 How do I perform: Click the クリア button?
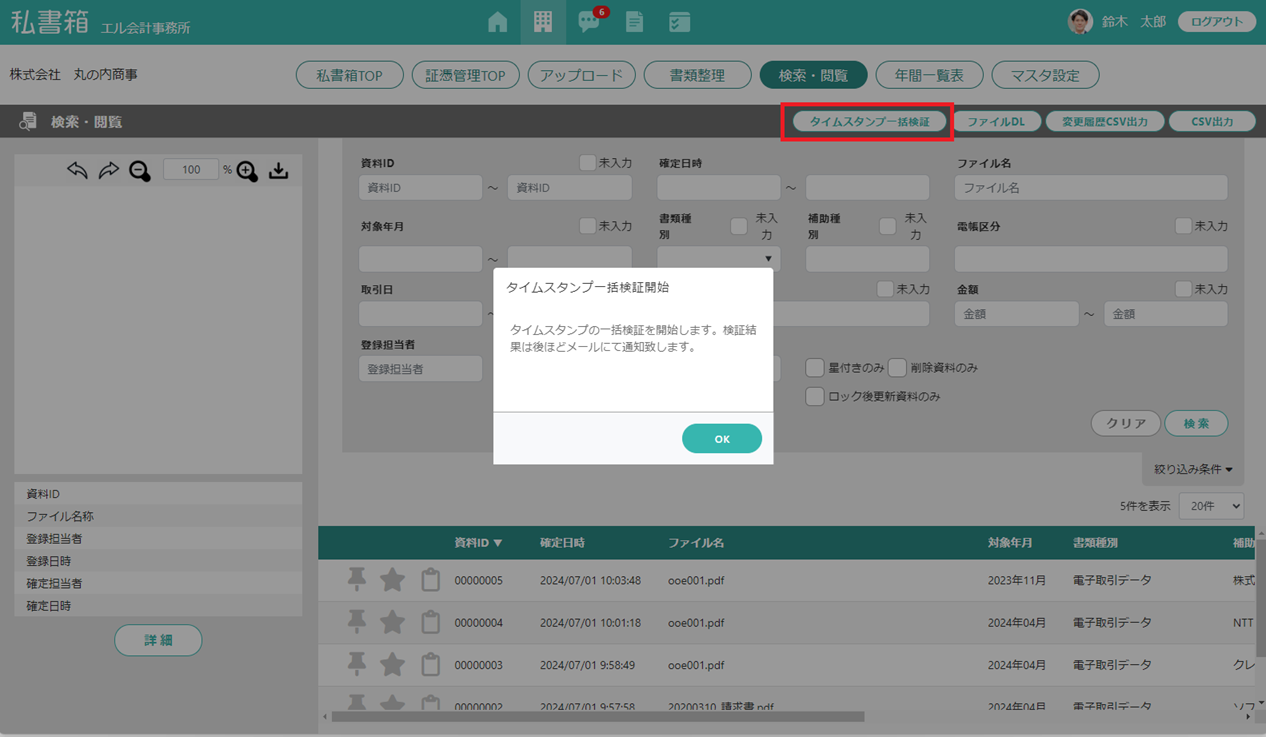coord(1126,423)
